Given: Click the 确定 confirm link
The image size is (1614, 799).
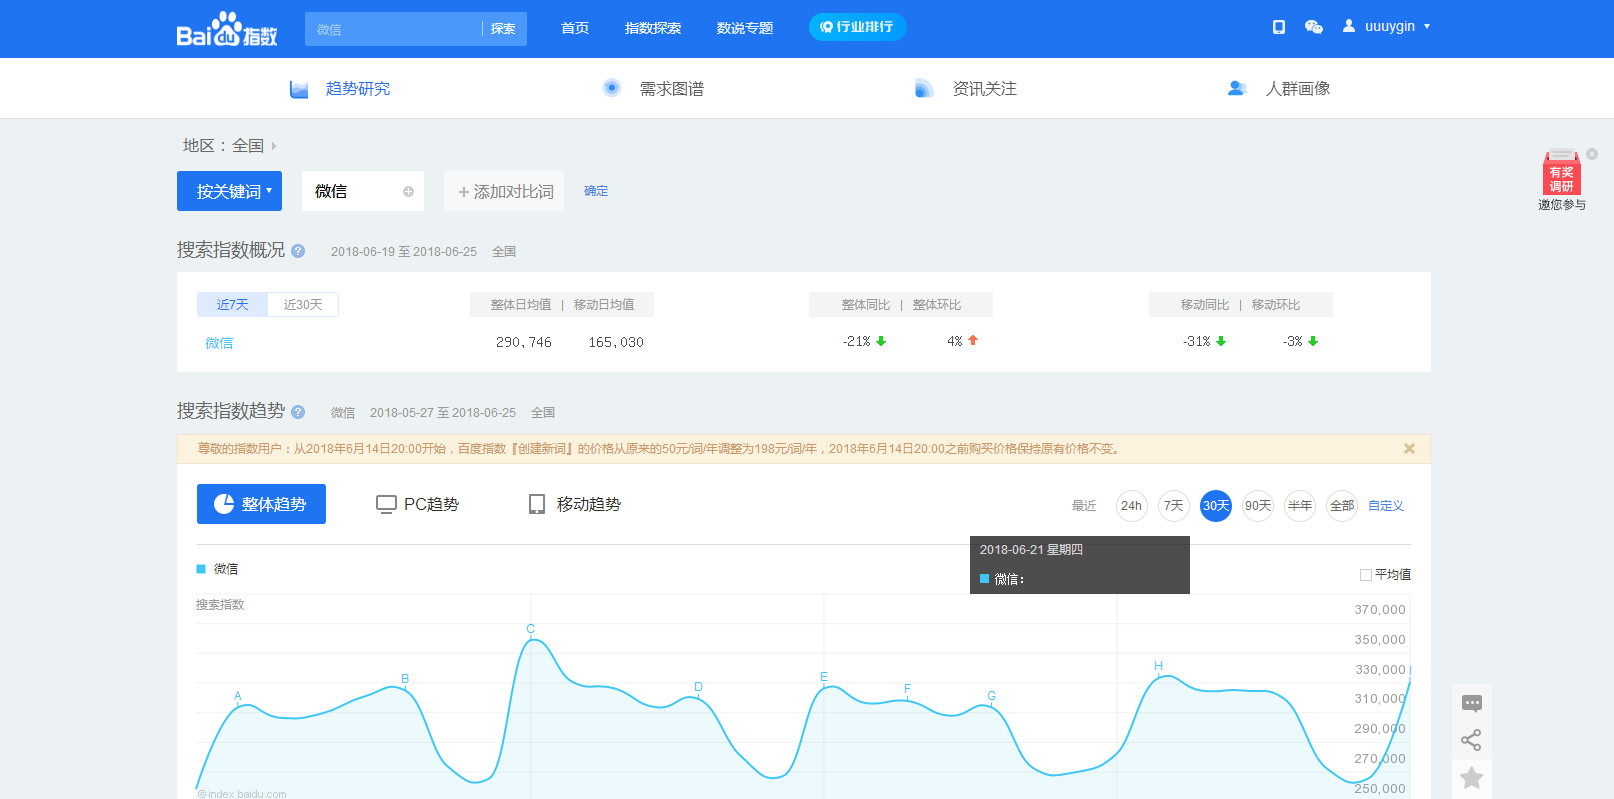Looking at the screenshot, I should click(x=596, y=191).
